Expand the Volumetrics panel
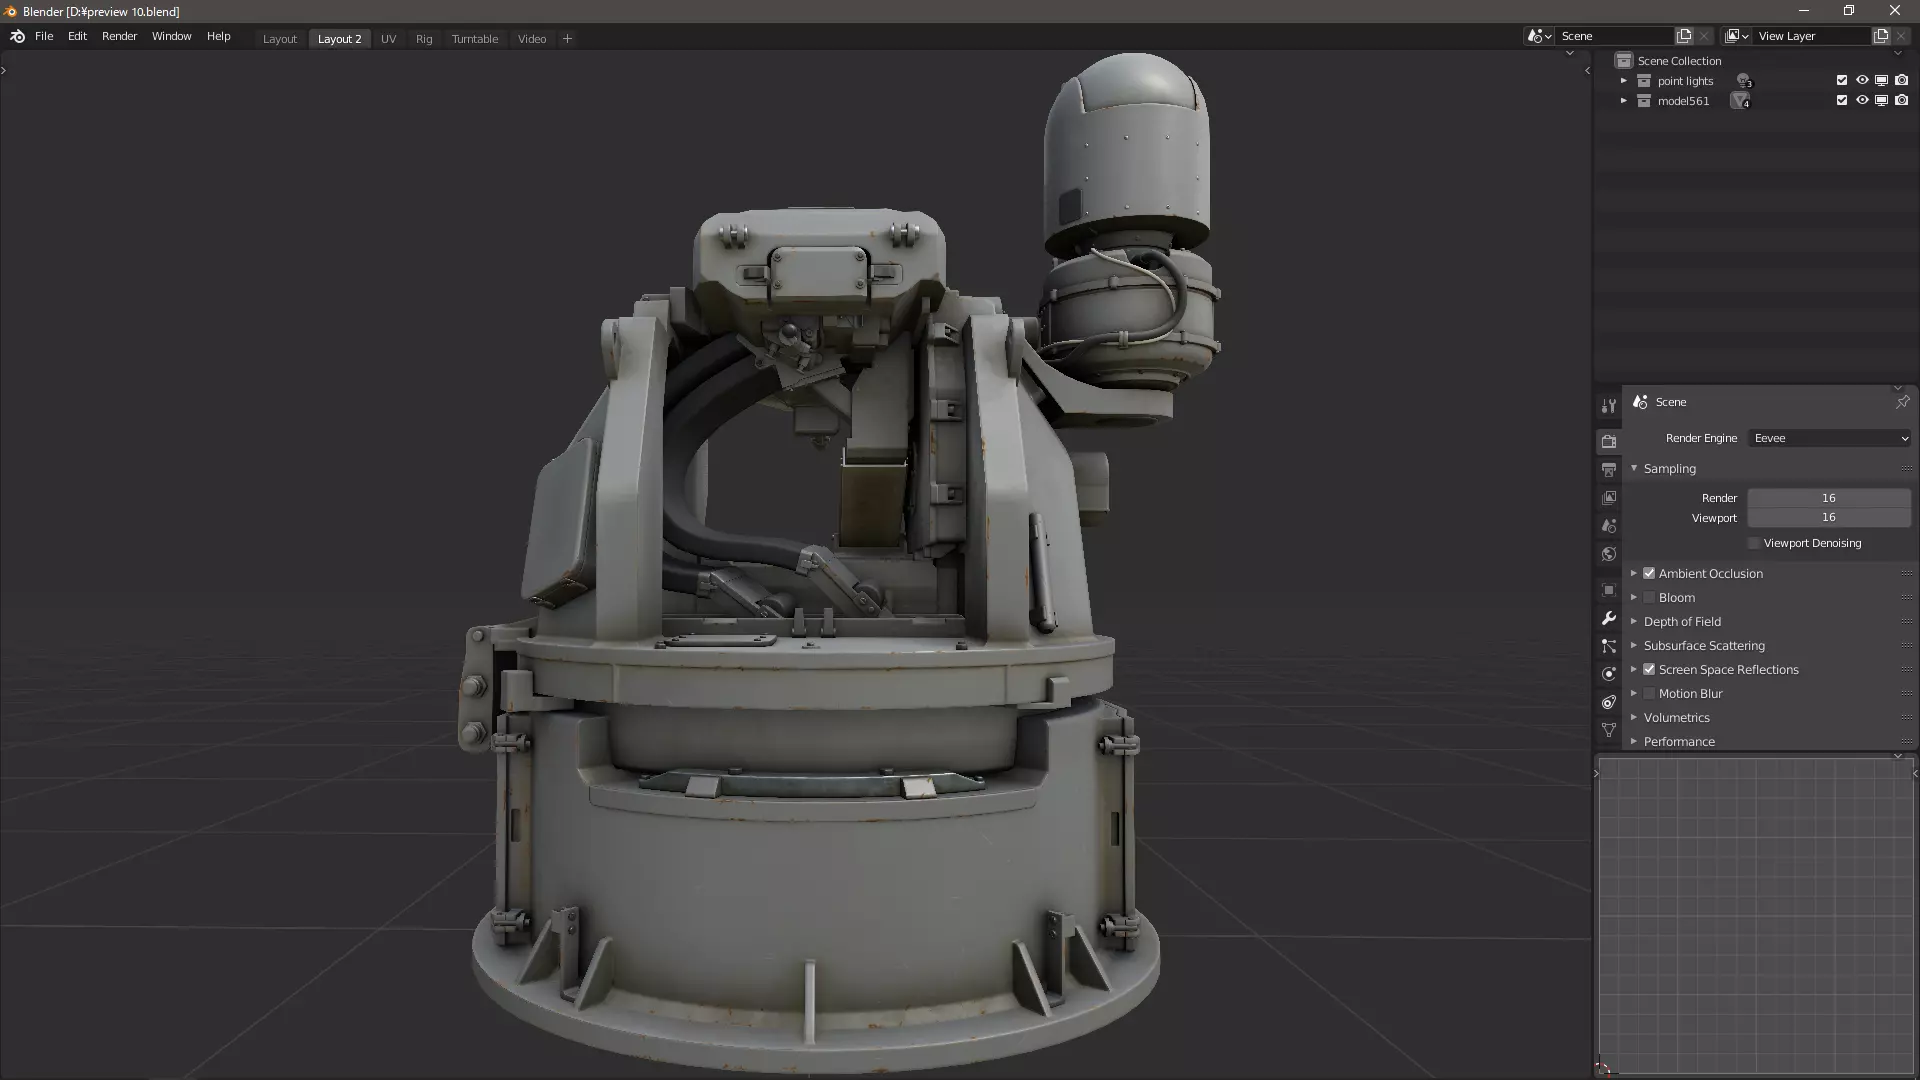 [1634, 717]
